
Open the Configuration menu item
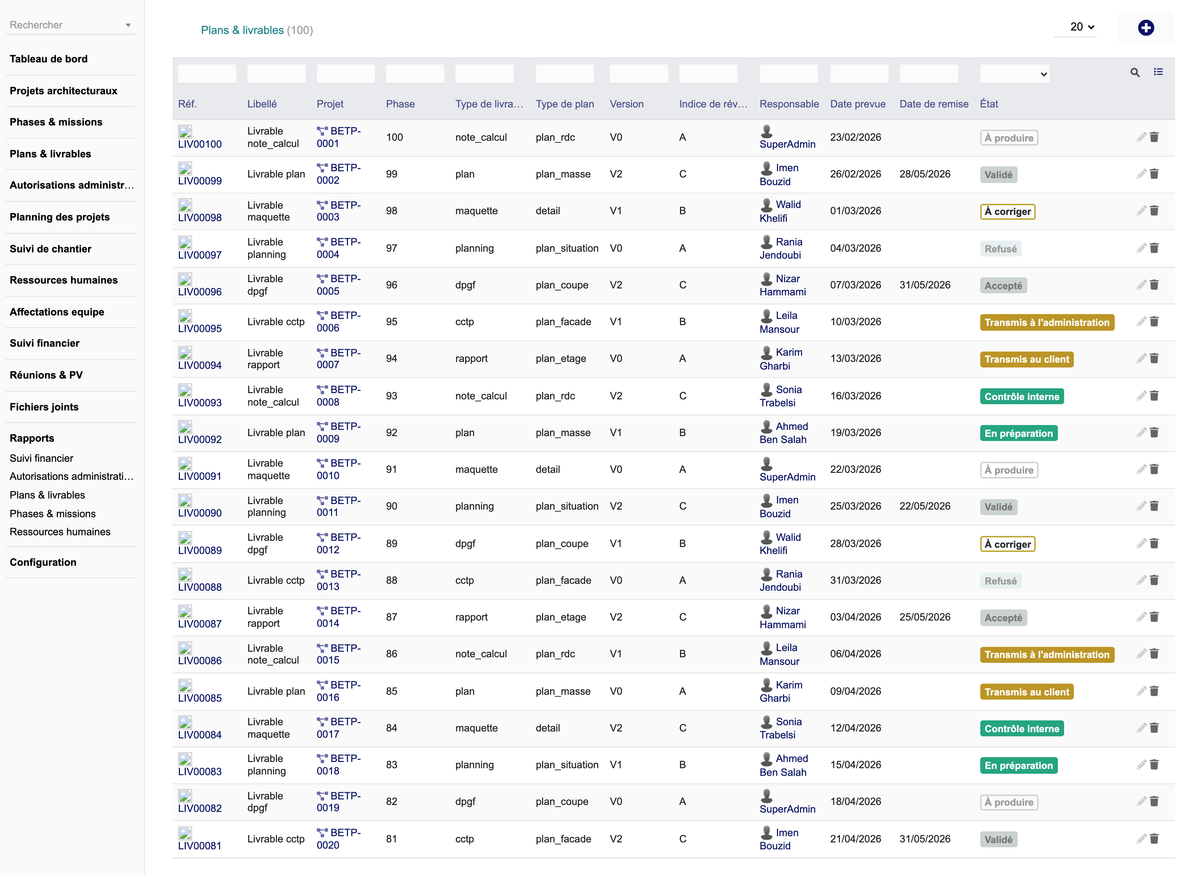click(x=43, y=562)
